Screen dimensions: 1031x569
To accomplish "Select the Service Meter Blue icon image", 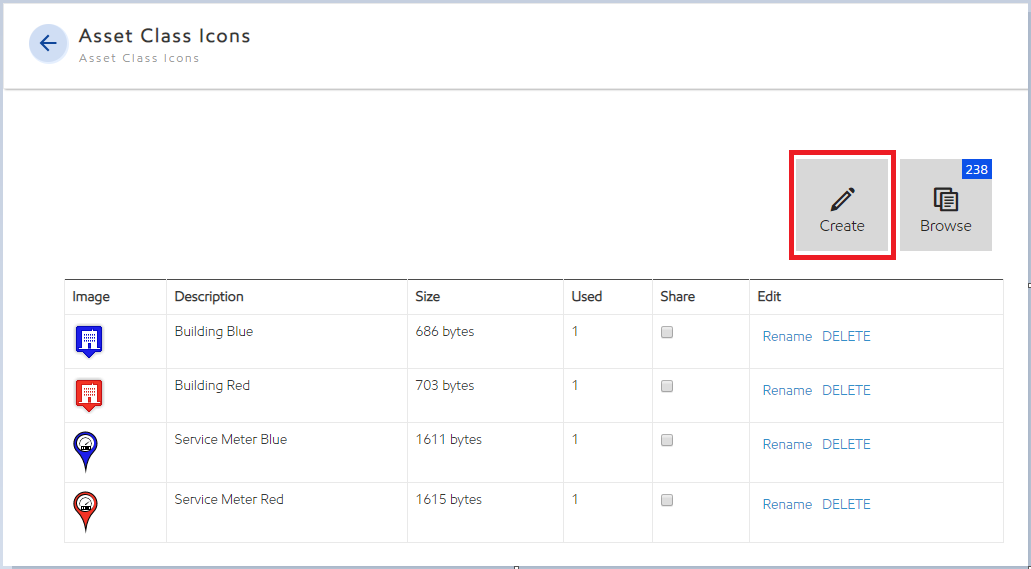I will 86,451.
